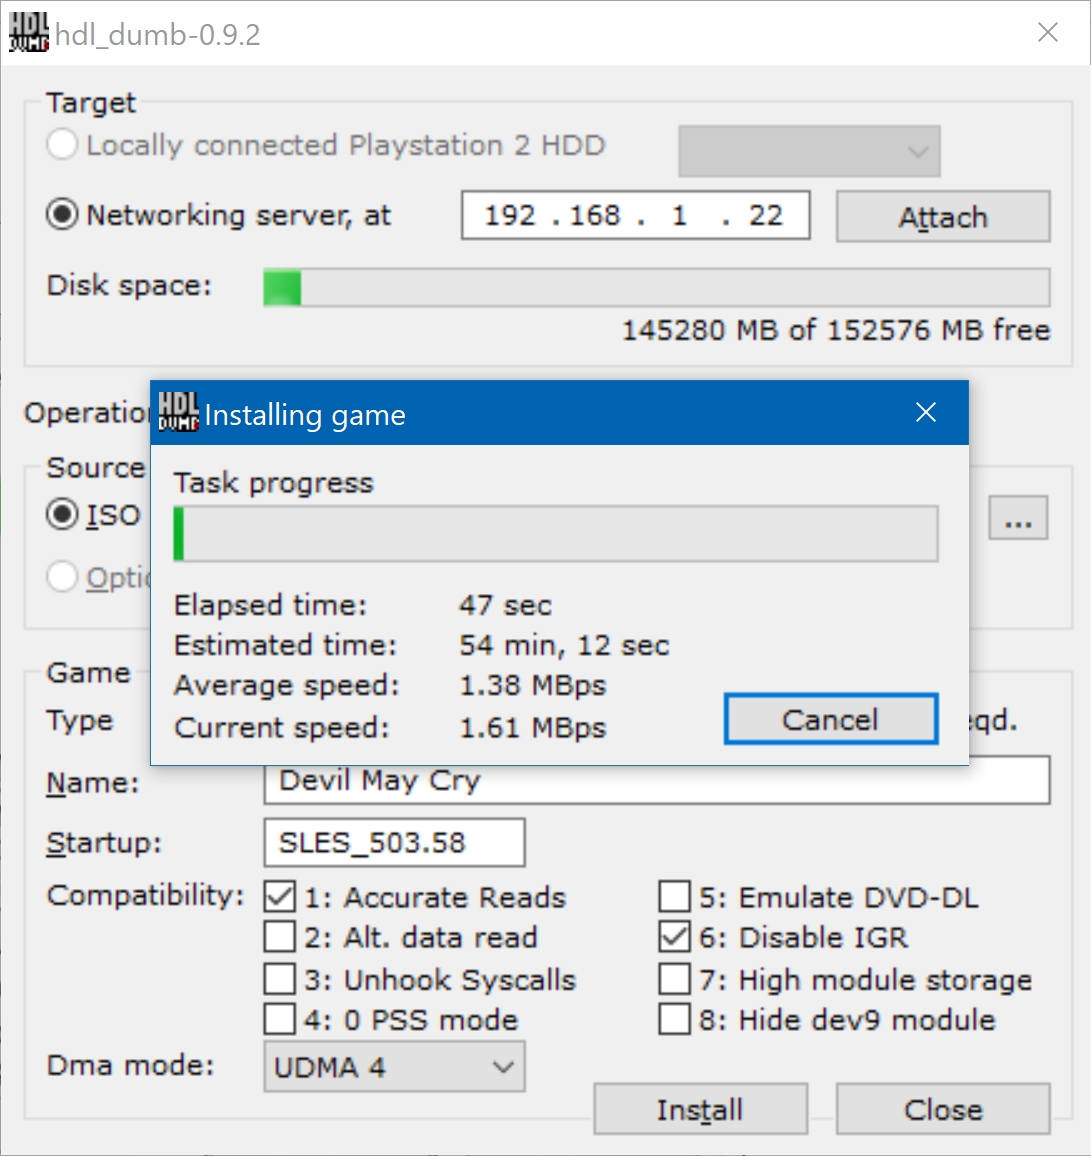Click the Install button
Screen dimensions: 1091x1156
(700, 1109)
